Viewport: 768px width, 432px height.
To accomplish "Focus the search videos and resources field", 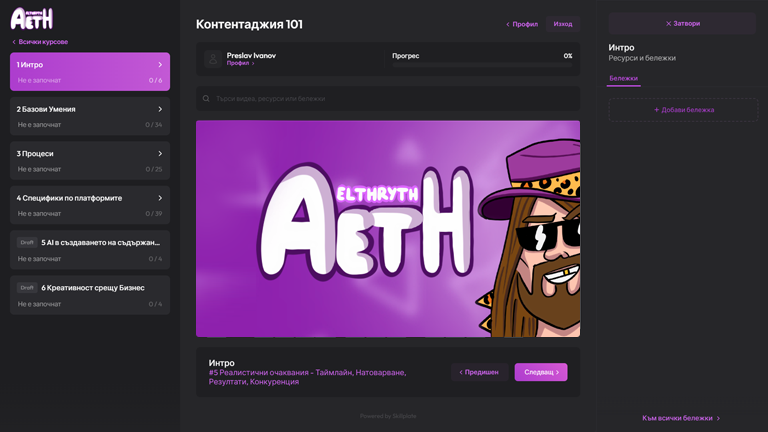I will click(390, 99).
